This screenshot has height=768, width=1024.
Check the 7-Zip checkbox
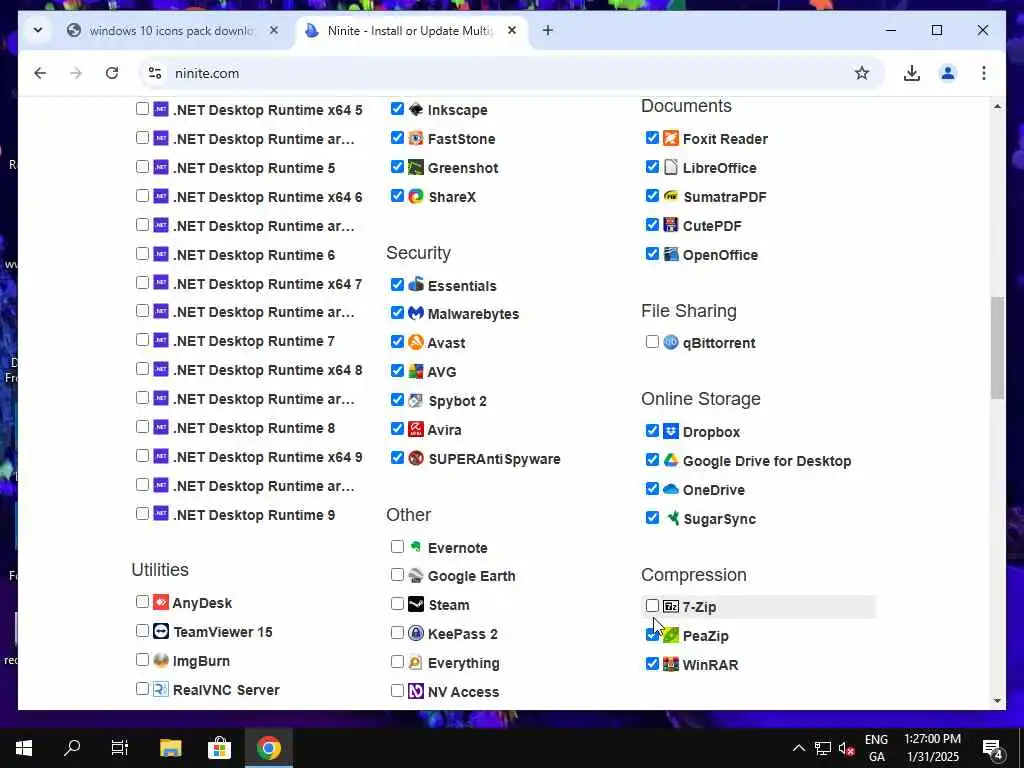pyautogui.click(x=652, y=606)
